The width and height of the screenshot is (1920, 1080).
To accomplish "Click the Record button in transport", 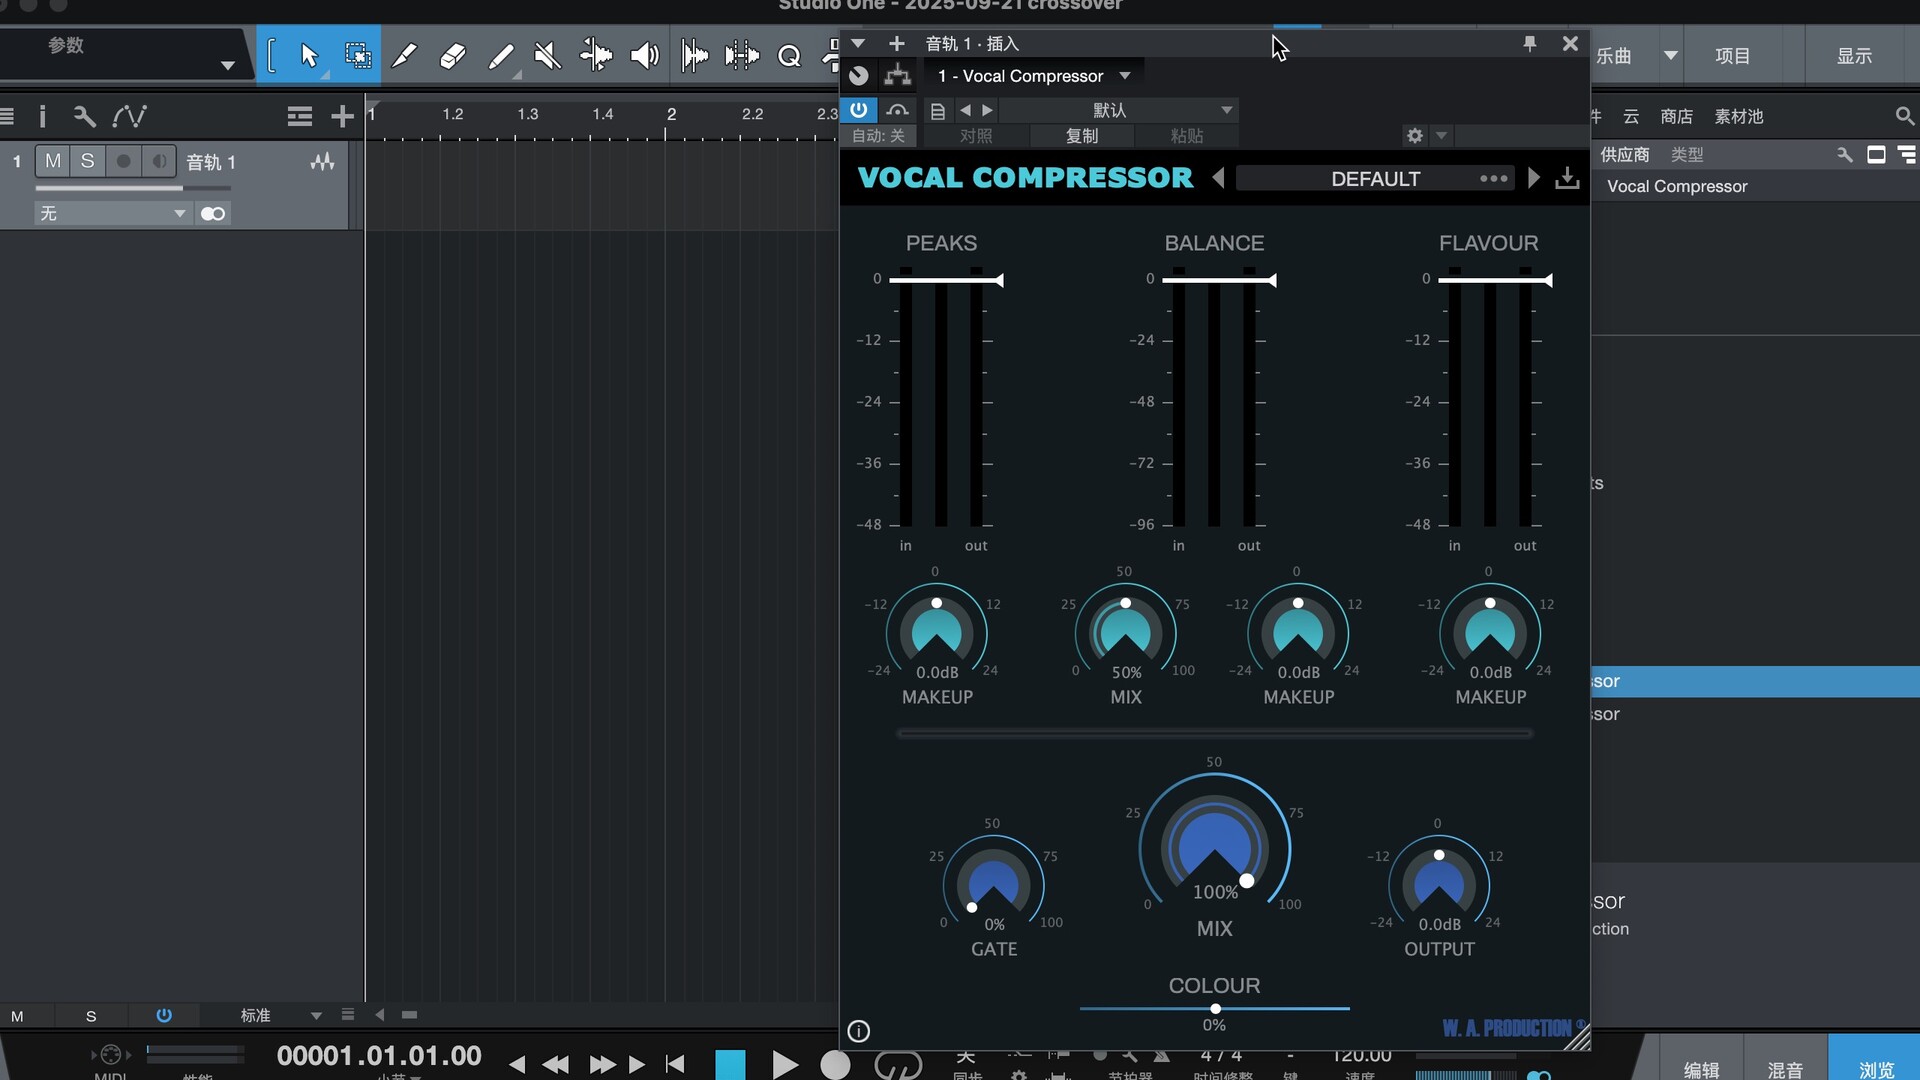I will pyautogui.click(x=835, y=1065).
